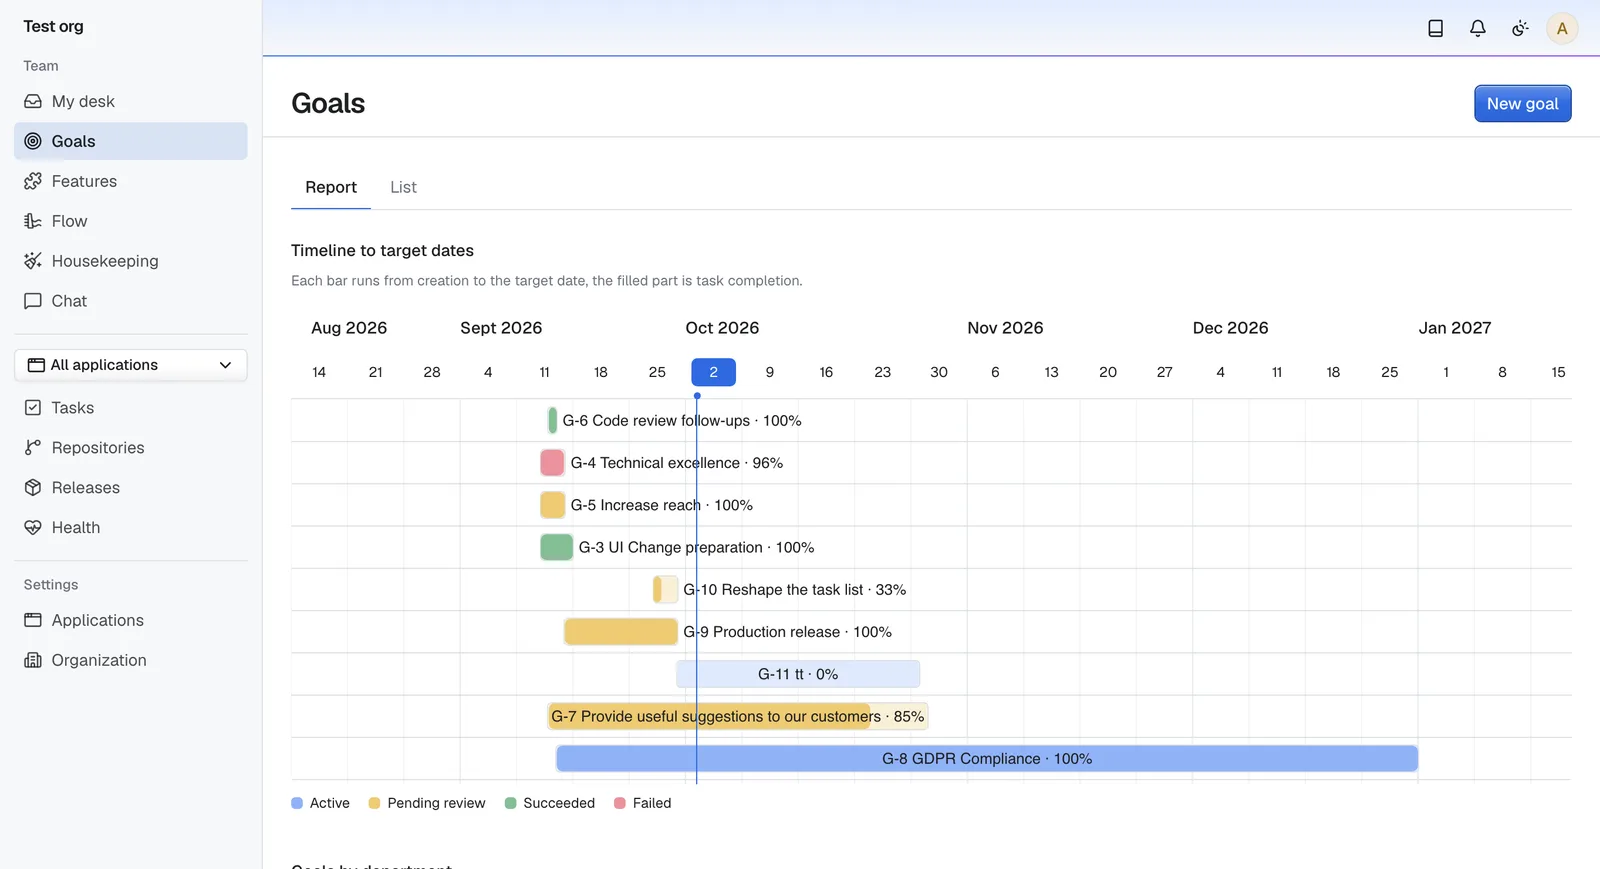Click the red G-4 Technical excellence bar
Screen dimensions: 1600x869
point(552,463)
